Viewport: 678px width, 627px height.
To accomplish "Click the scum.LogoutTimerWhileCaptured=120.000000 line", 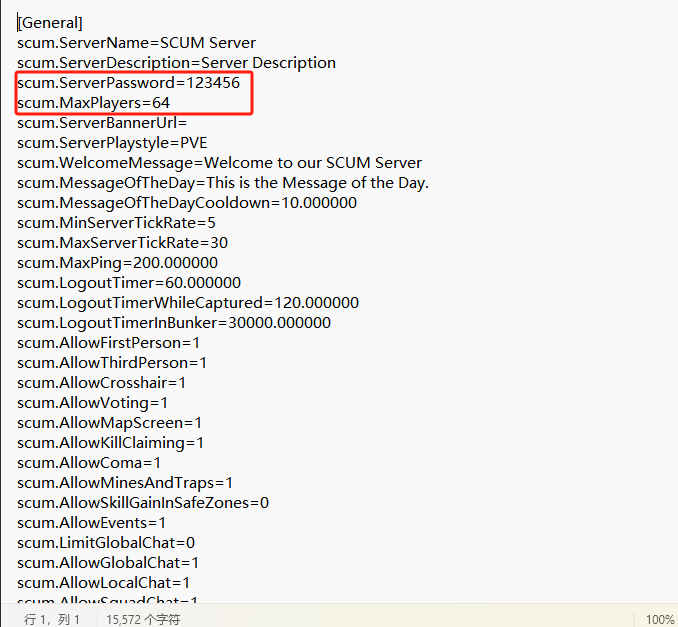I will [x=188, y=303].
